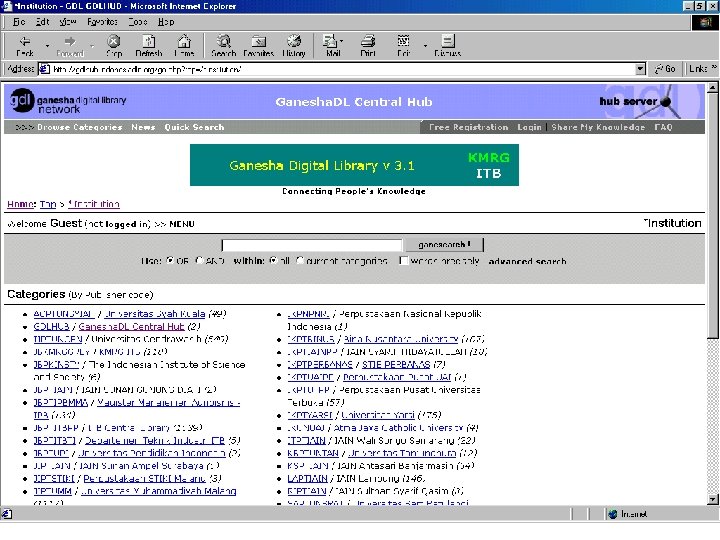The width and height of the screenshot is (720, 540).
Task: Click the Discuss toolbar icon
Action: tap(447, 45)
